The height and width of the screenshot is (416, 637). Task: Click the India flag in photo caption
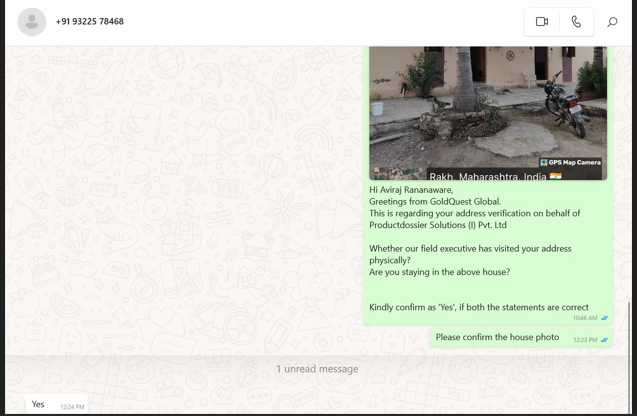[556, 176]
